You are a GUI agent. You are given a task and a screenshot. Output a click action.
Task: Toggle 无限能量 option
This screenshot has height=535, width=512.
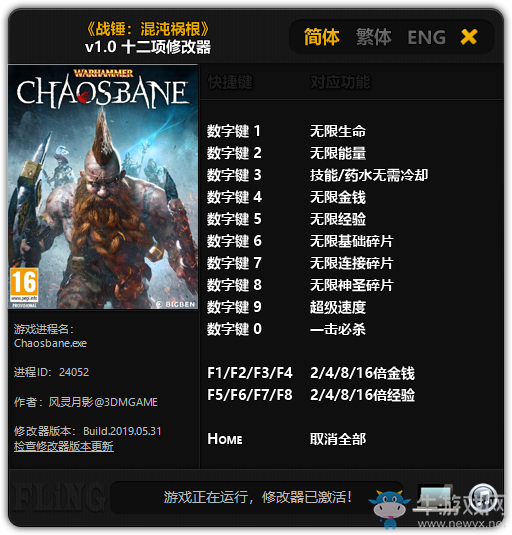pos(338,153)
